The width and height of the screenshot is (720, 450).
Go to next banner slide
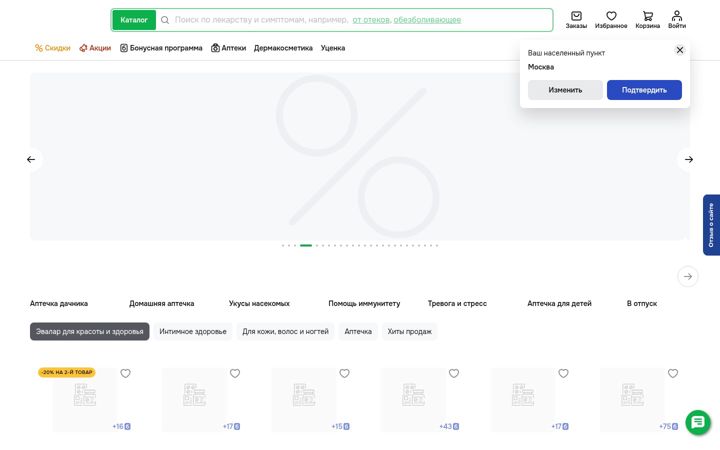click(x=689, y=159)
